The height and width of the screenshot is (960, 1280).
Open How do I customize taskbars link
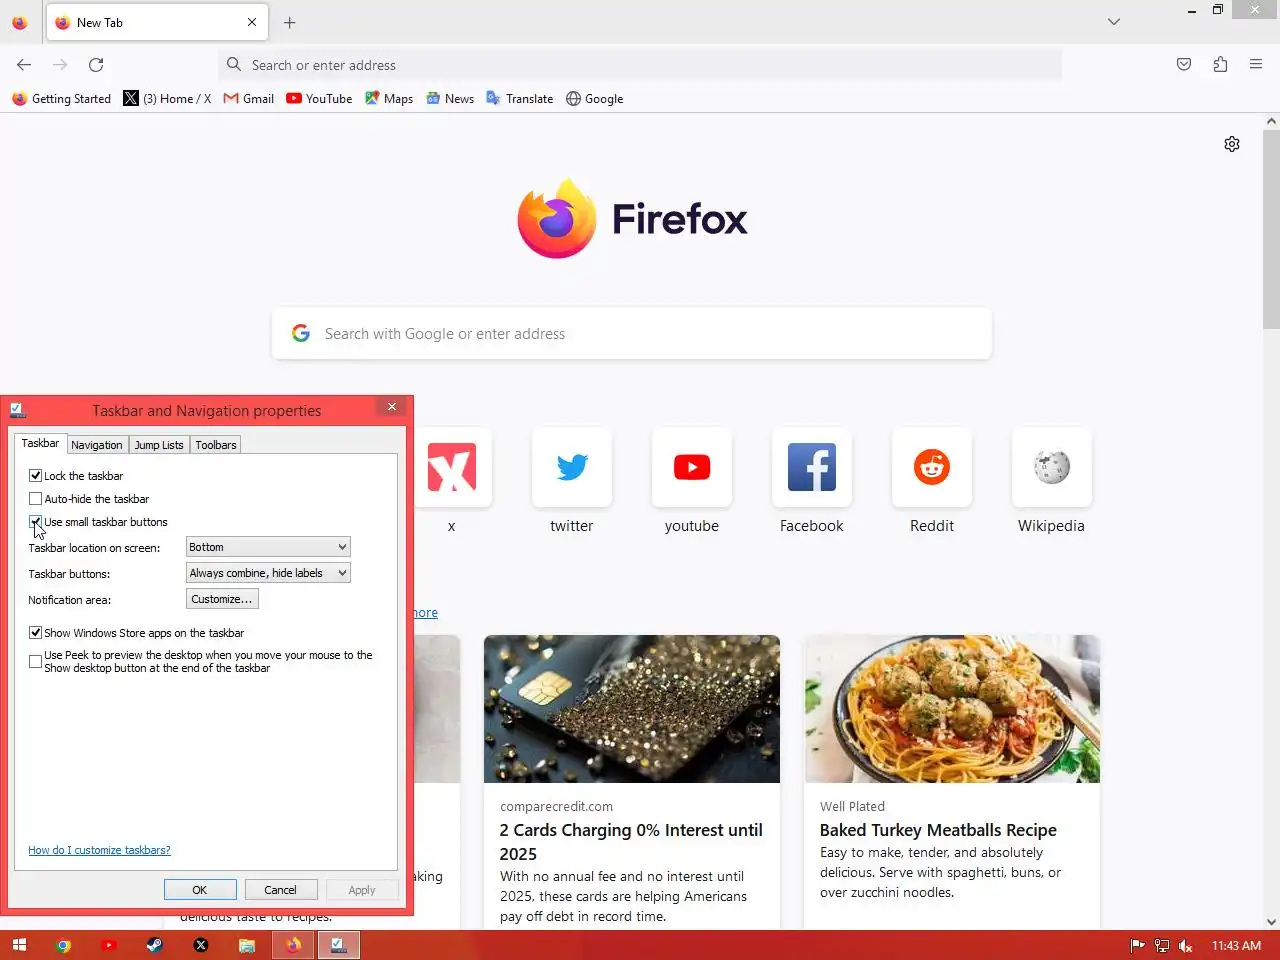(x=99, y=850)
